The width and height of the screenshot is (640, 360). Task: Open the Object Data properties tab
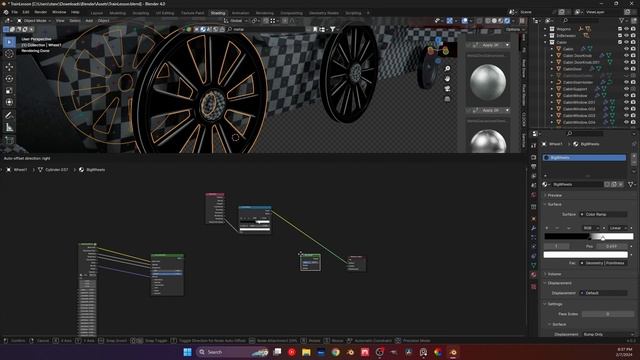click(x=533, y=265)
